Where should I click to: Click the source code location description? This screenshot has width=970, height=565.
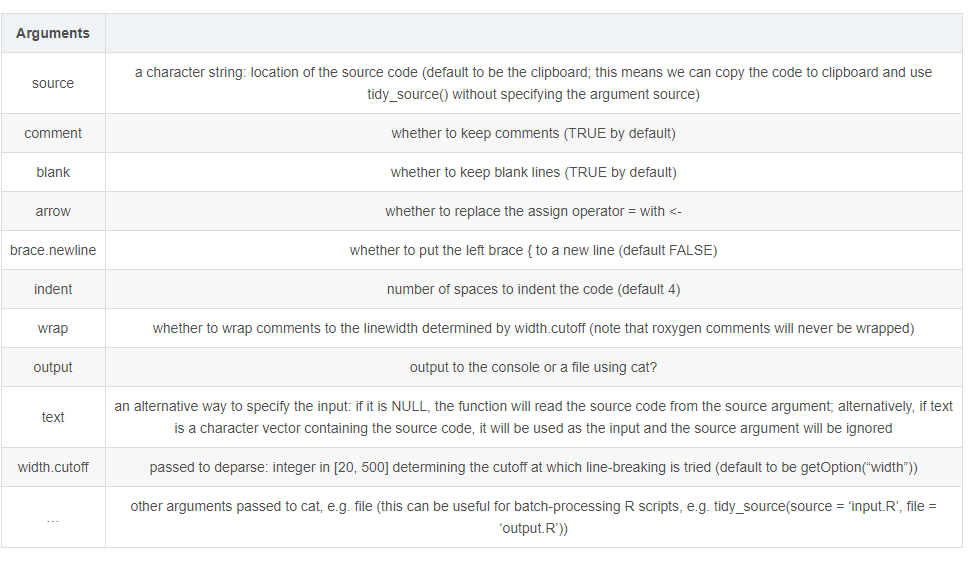(533, 83)
